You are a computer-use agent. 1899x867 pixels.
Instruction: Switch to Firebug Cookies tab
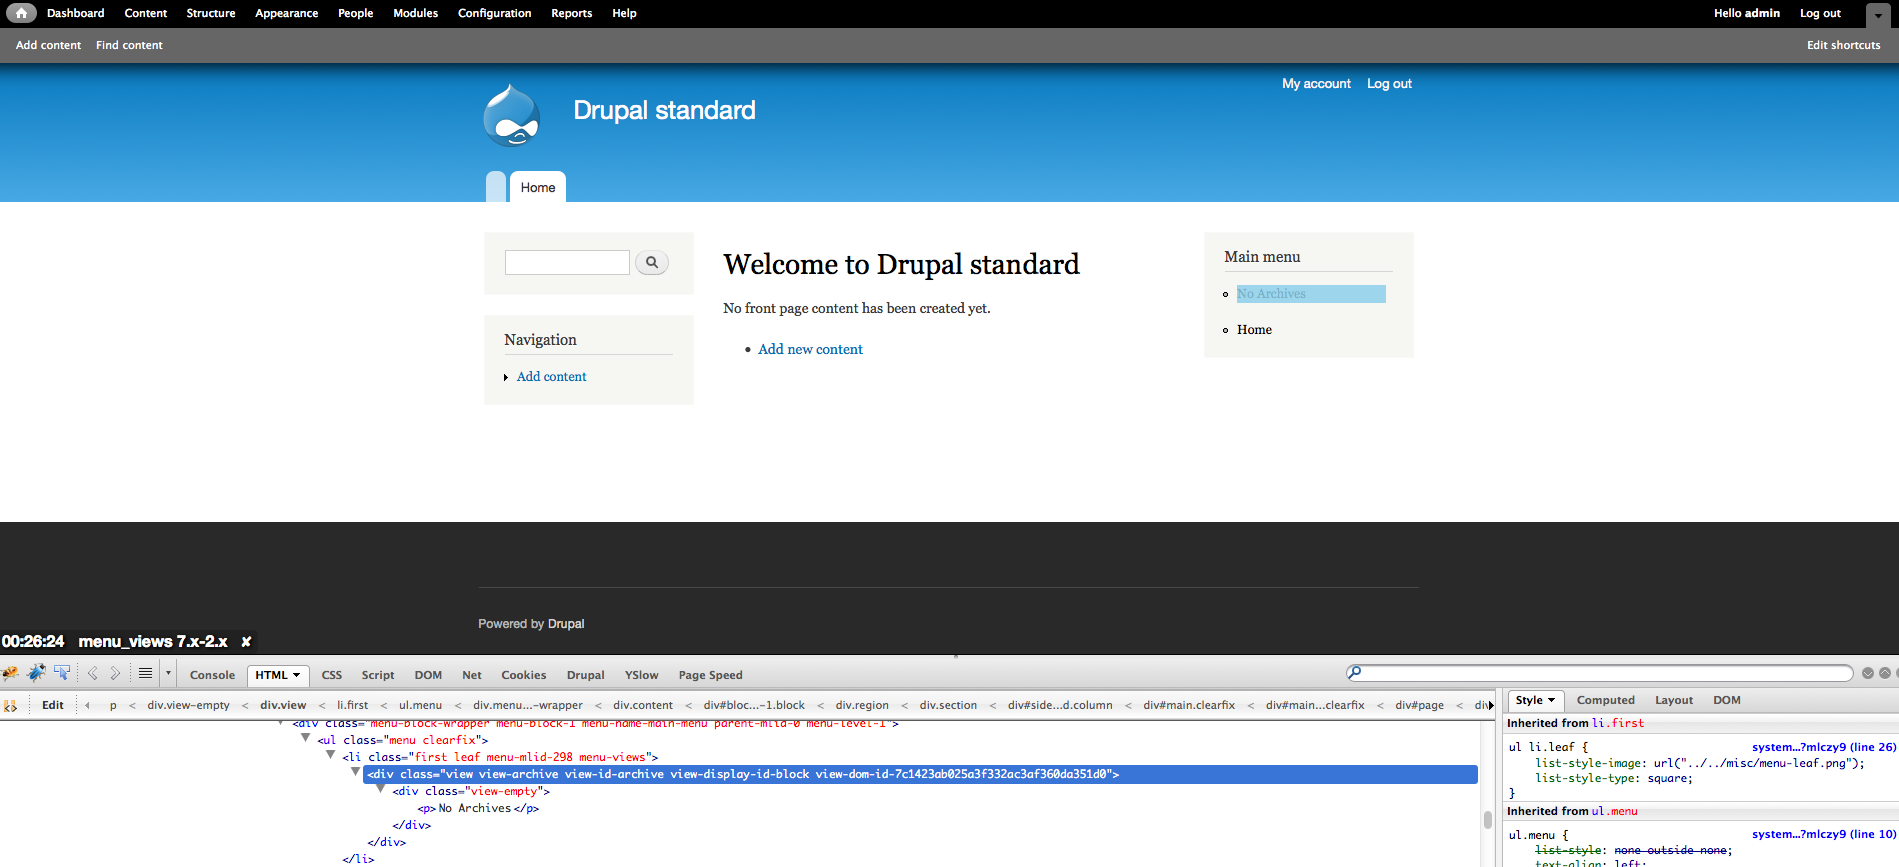(524, 675)
